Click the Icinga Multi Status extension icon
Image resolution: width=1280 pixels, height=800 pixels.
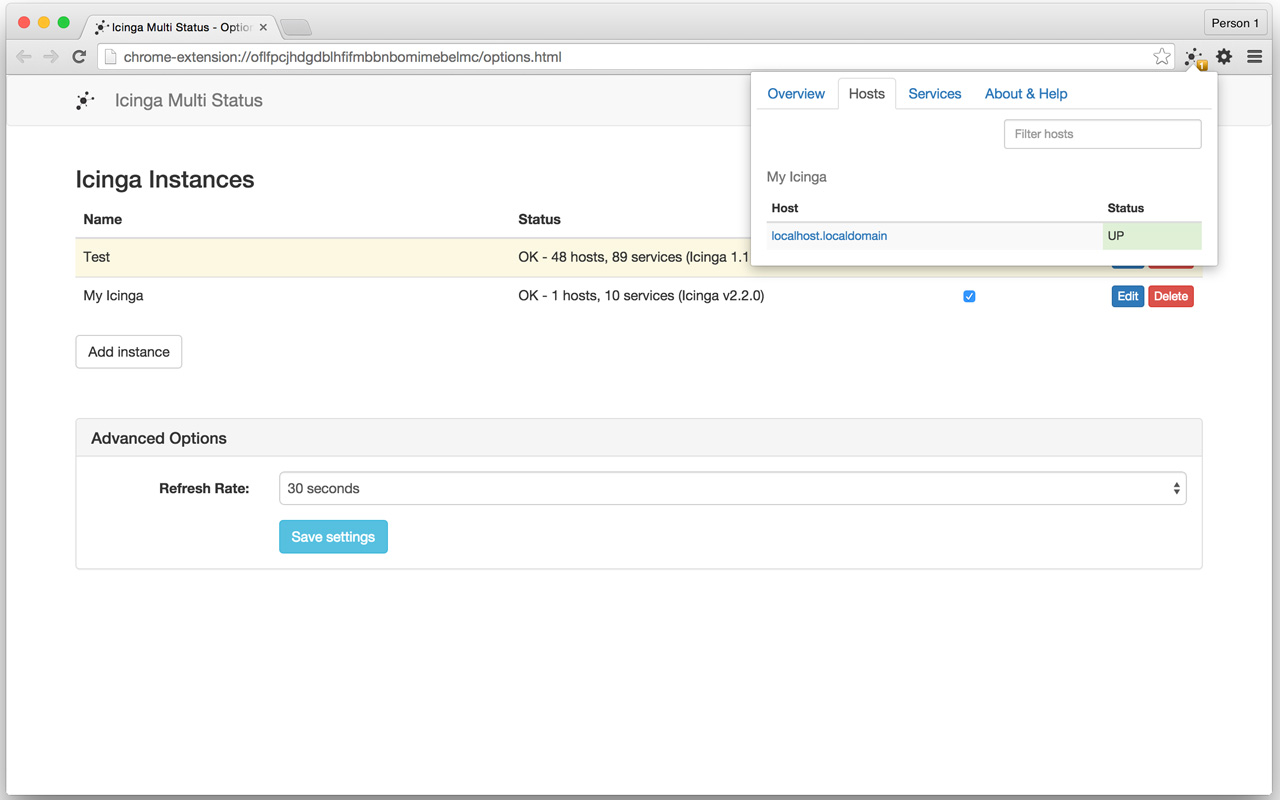[x=1194, y=57]
